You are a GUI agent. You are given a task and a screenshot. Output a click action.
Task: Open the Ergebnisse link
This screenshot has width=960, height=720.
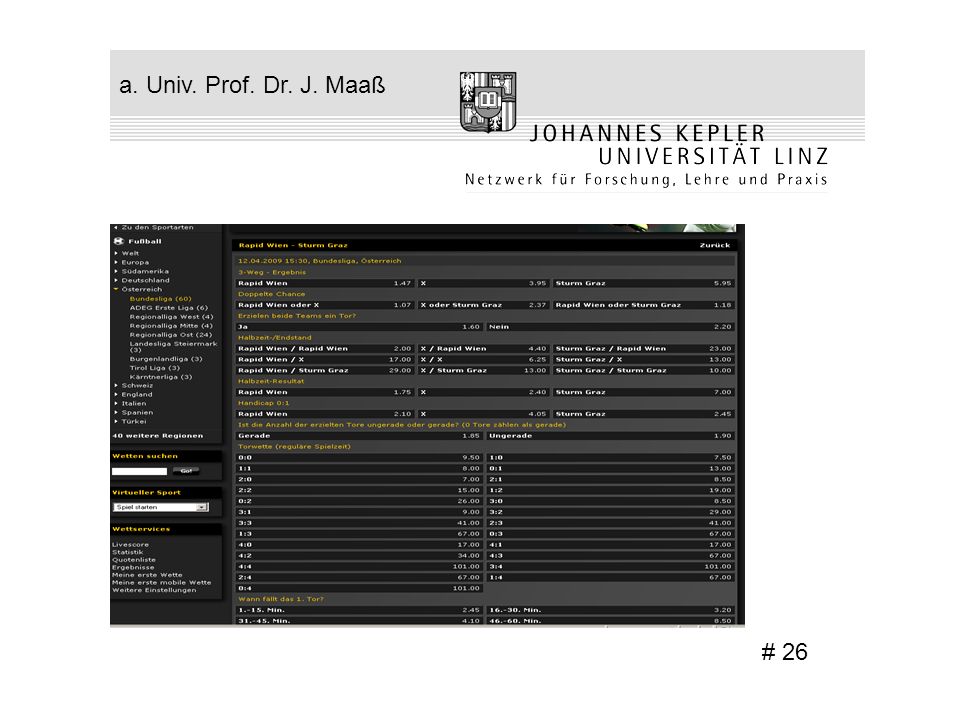[133, 568]
